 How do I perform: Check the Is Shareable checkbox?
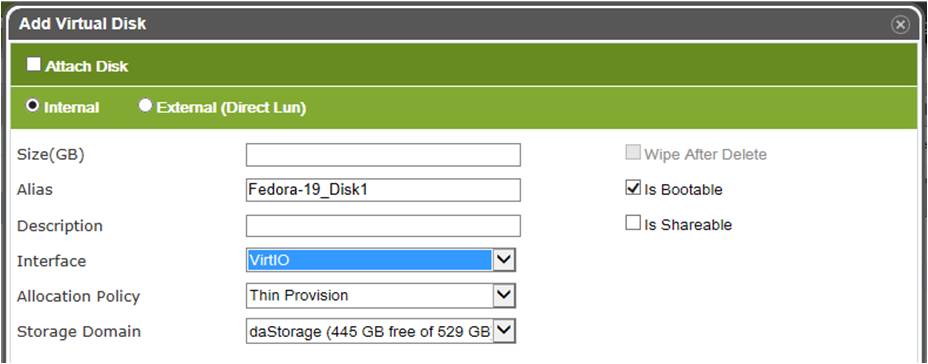[x=633, y=223]
